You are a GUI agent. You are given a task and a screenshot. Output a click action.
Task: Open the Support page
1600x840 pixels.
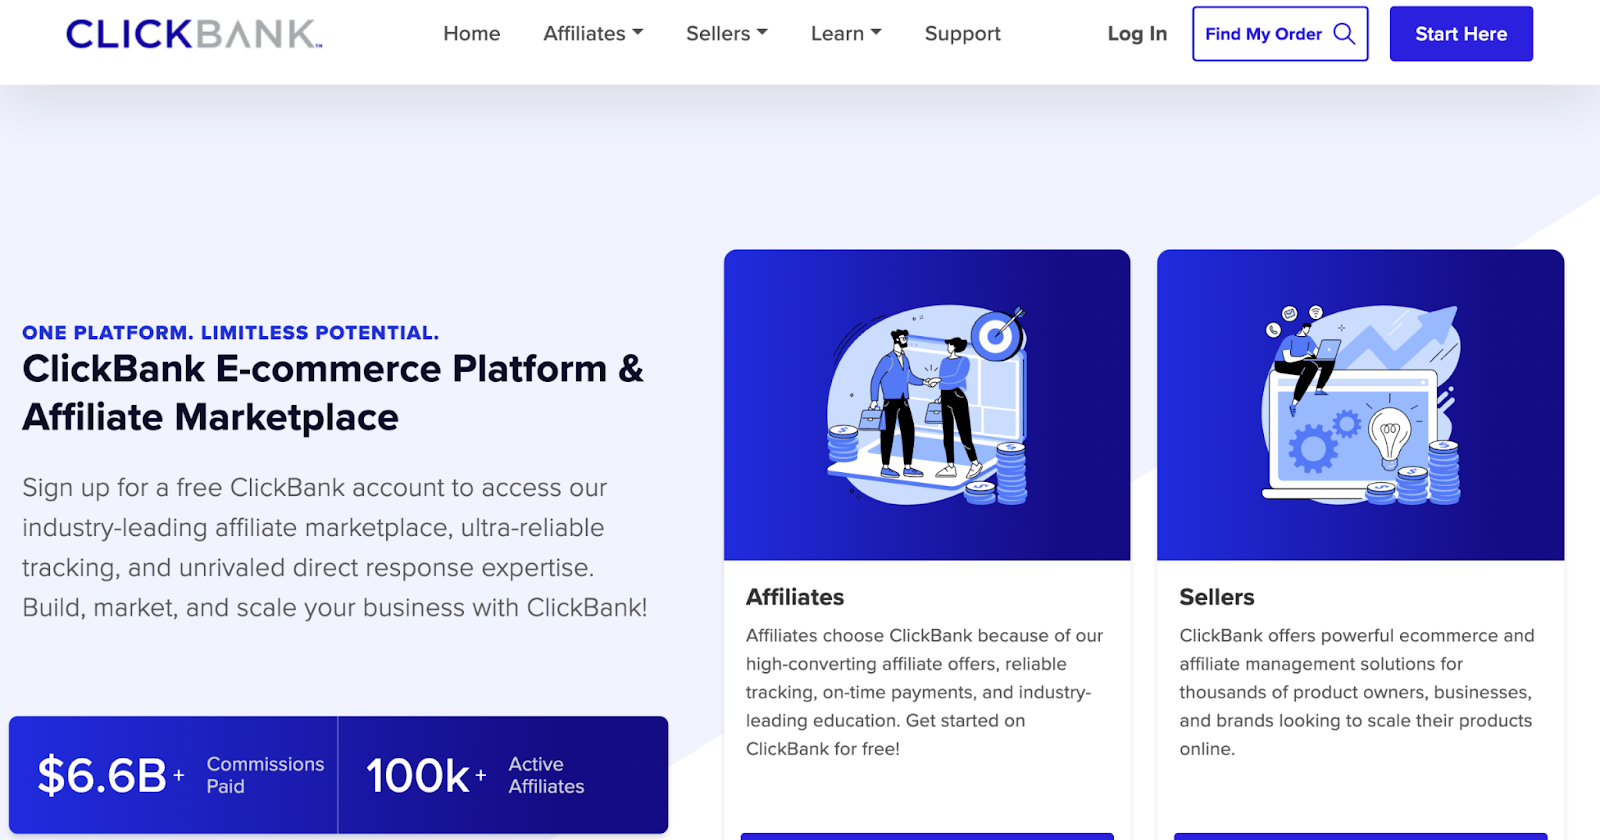point(962,34)
